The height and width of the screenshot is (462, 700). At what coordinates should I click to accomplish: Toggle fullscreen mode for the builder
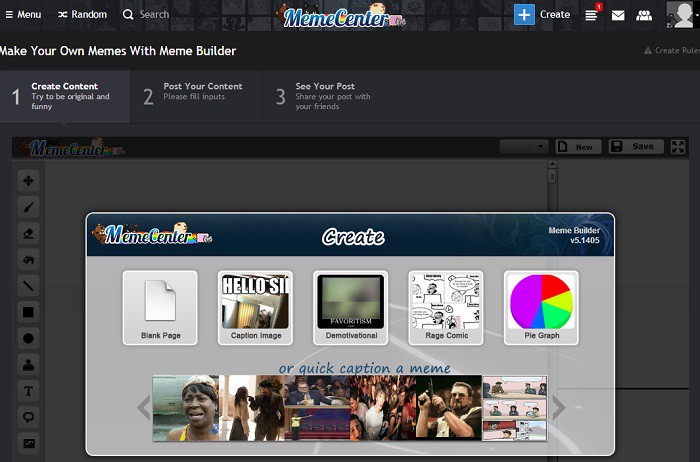(677, 147)
